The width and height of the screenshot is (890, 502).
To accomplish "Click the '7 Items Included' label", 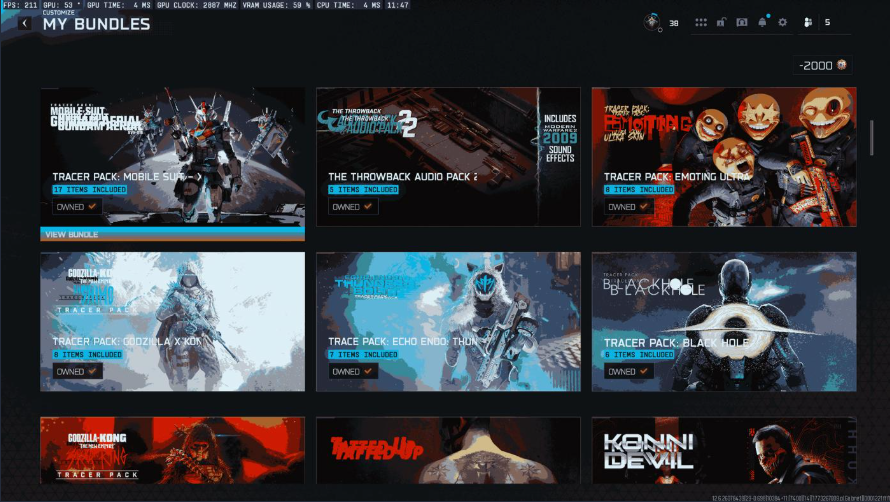I will pos(363,354).
